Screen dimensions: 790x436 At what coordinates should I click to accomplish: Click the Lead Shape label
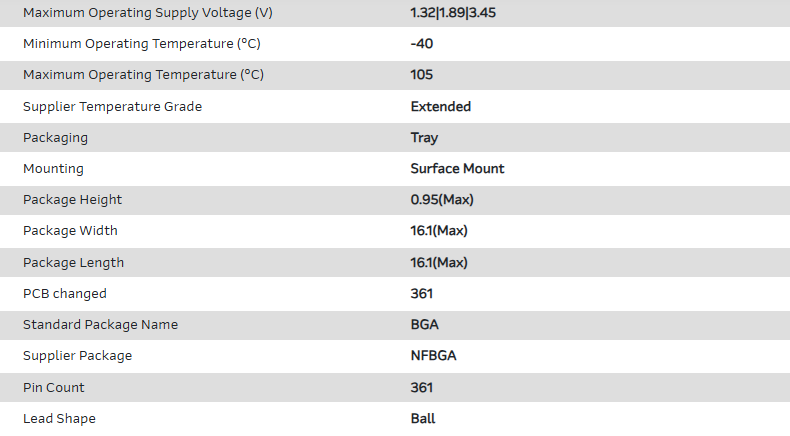tap(59, 419)
